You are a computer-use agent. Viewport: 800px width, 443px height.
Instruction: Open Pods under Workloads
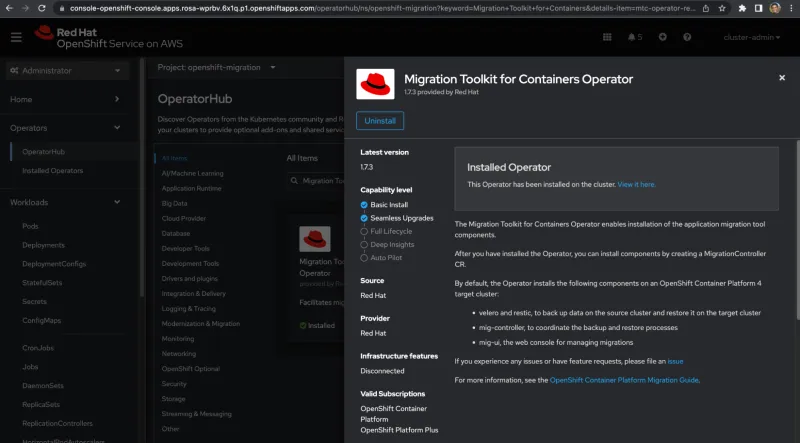30,226
